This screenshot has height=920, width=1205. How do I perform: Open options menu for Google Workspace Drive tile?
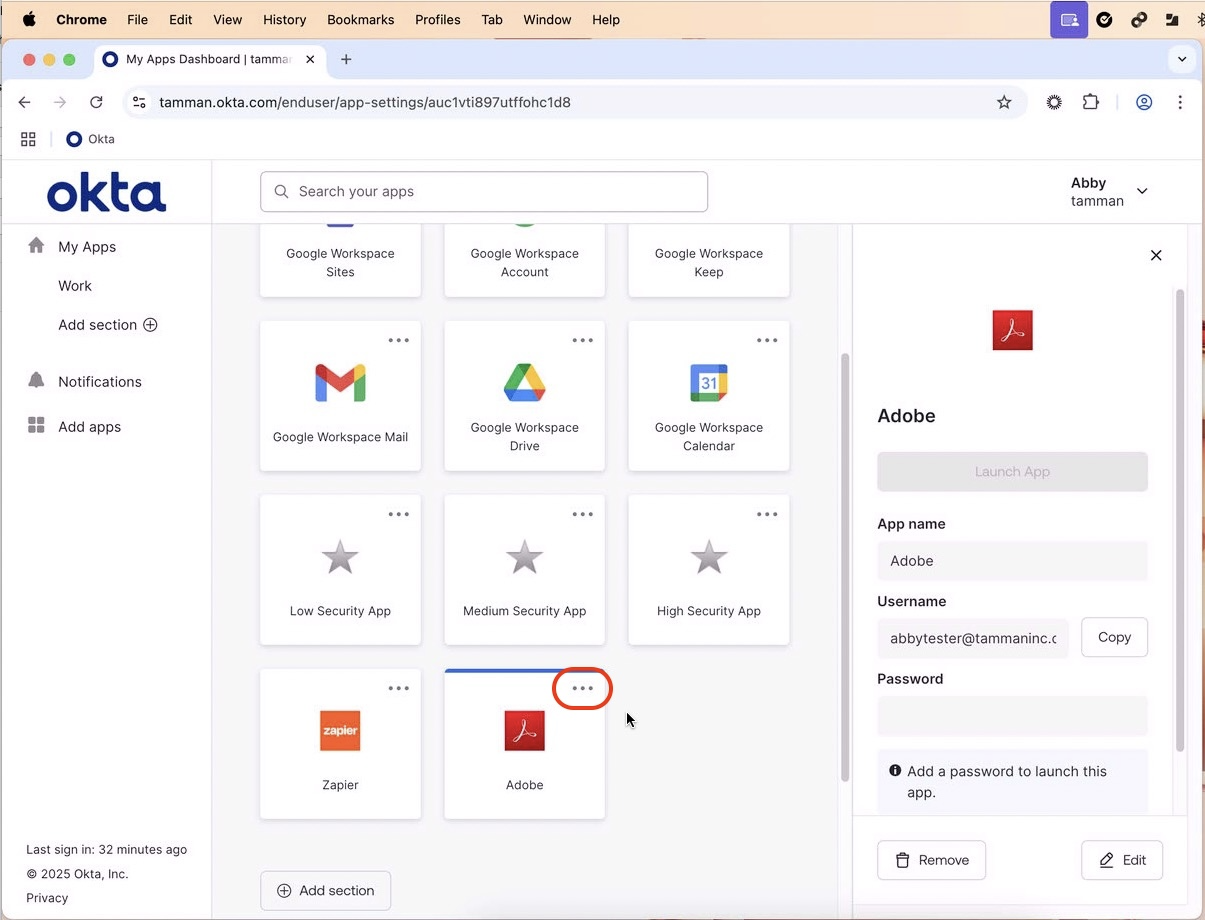point(582,340)
